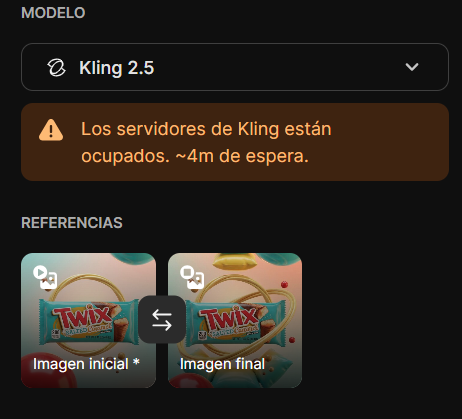Click the chevron arrow in the model selector

pos(412,67)
